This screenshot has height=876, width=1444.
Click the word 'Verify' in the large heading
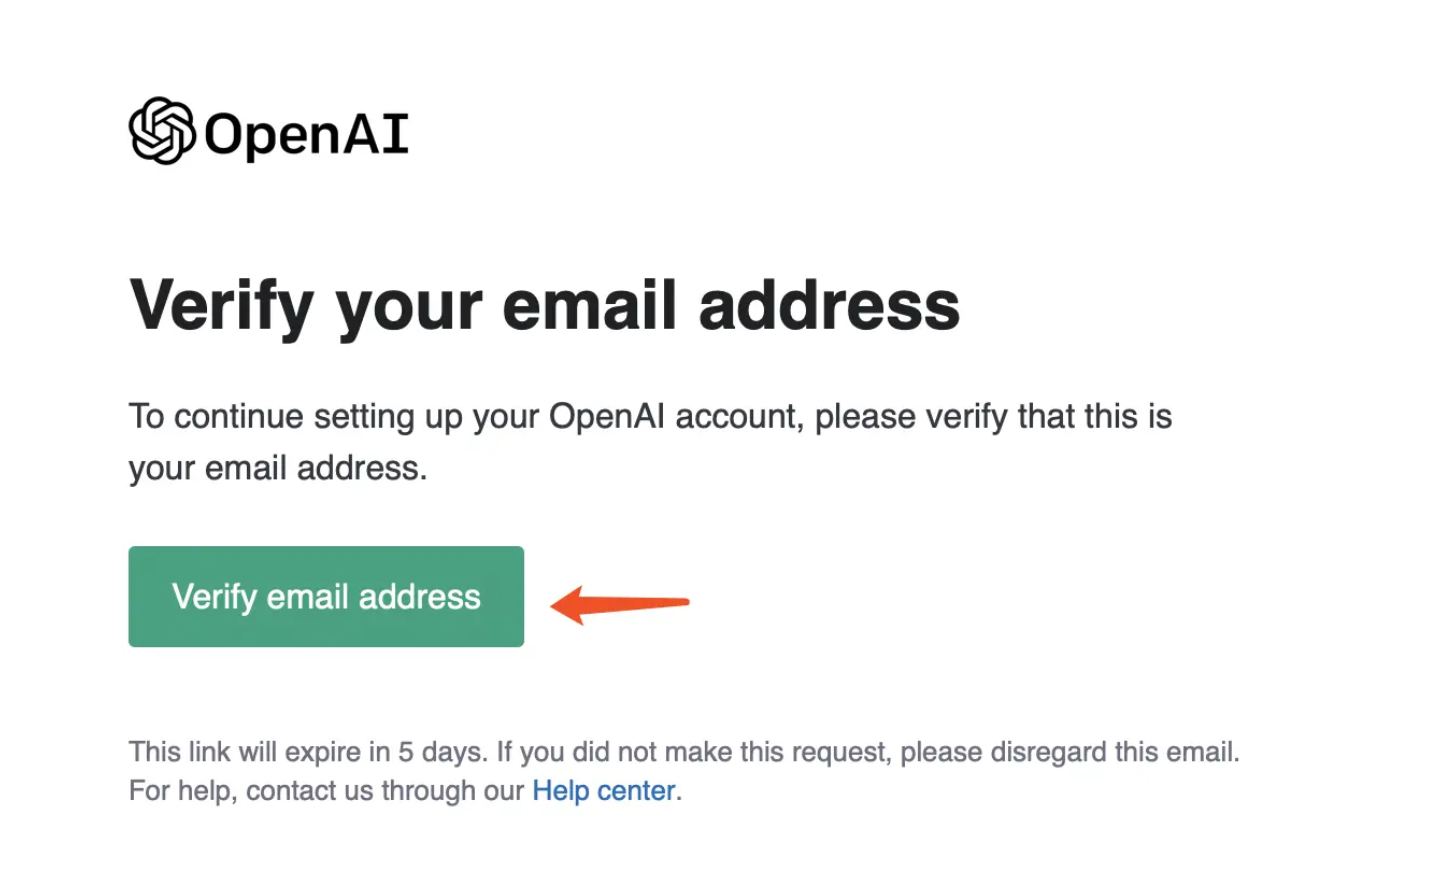(222, 307)
